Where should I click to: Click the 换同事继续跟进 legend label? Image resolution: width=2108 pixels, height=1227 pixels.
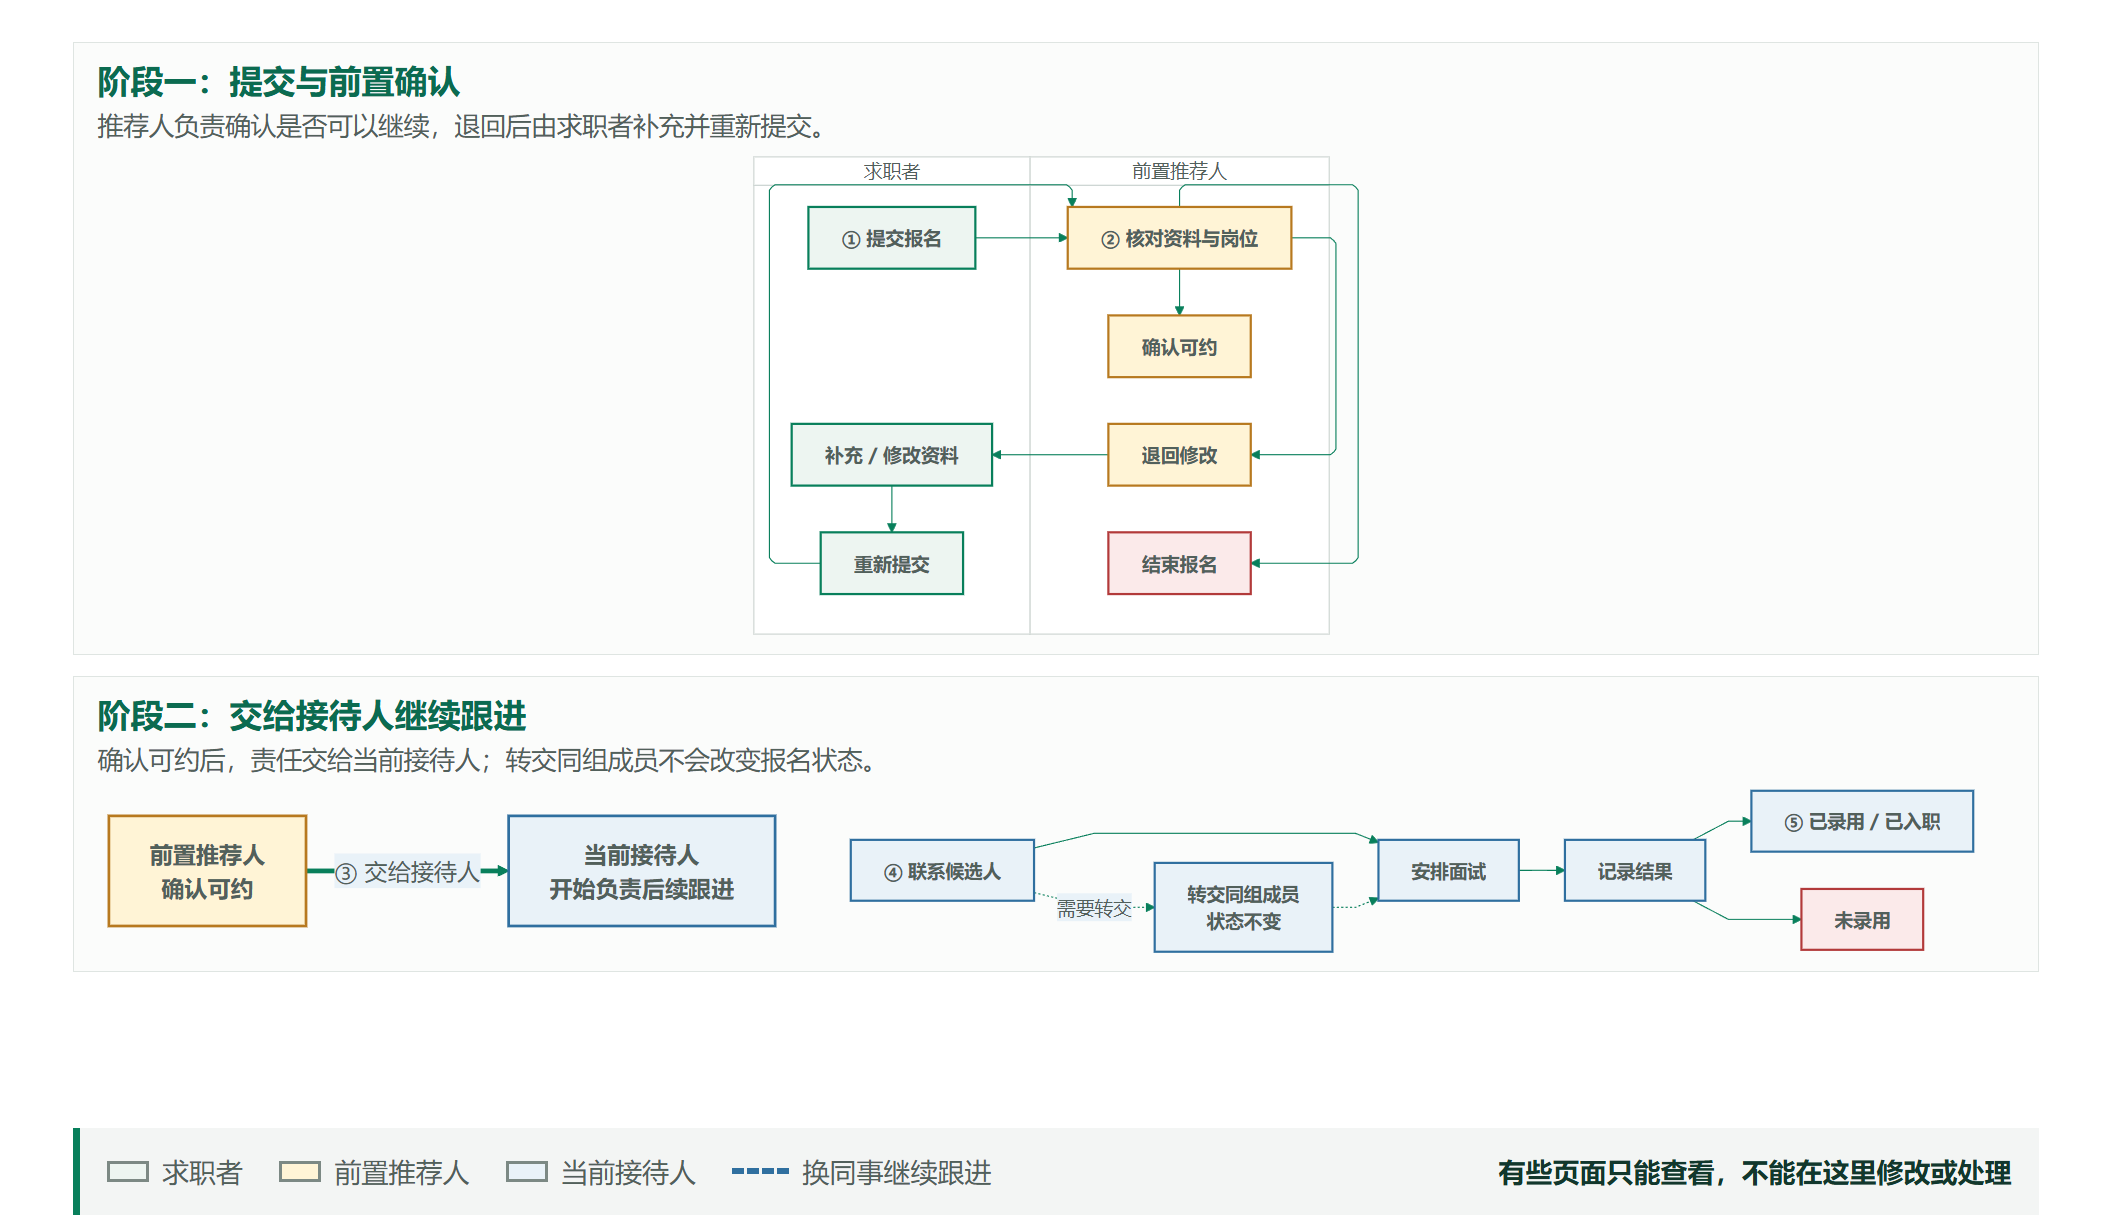pyautogui.click(x=896, y=1172)
